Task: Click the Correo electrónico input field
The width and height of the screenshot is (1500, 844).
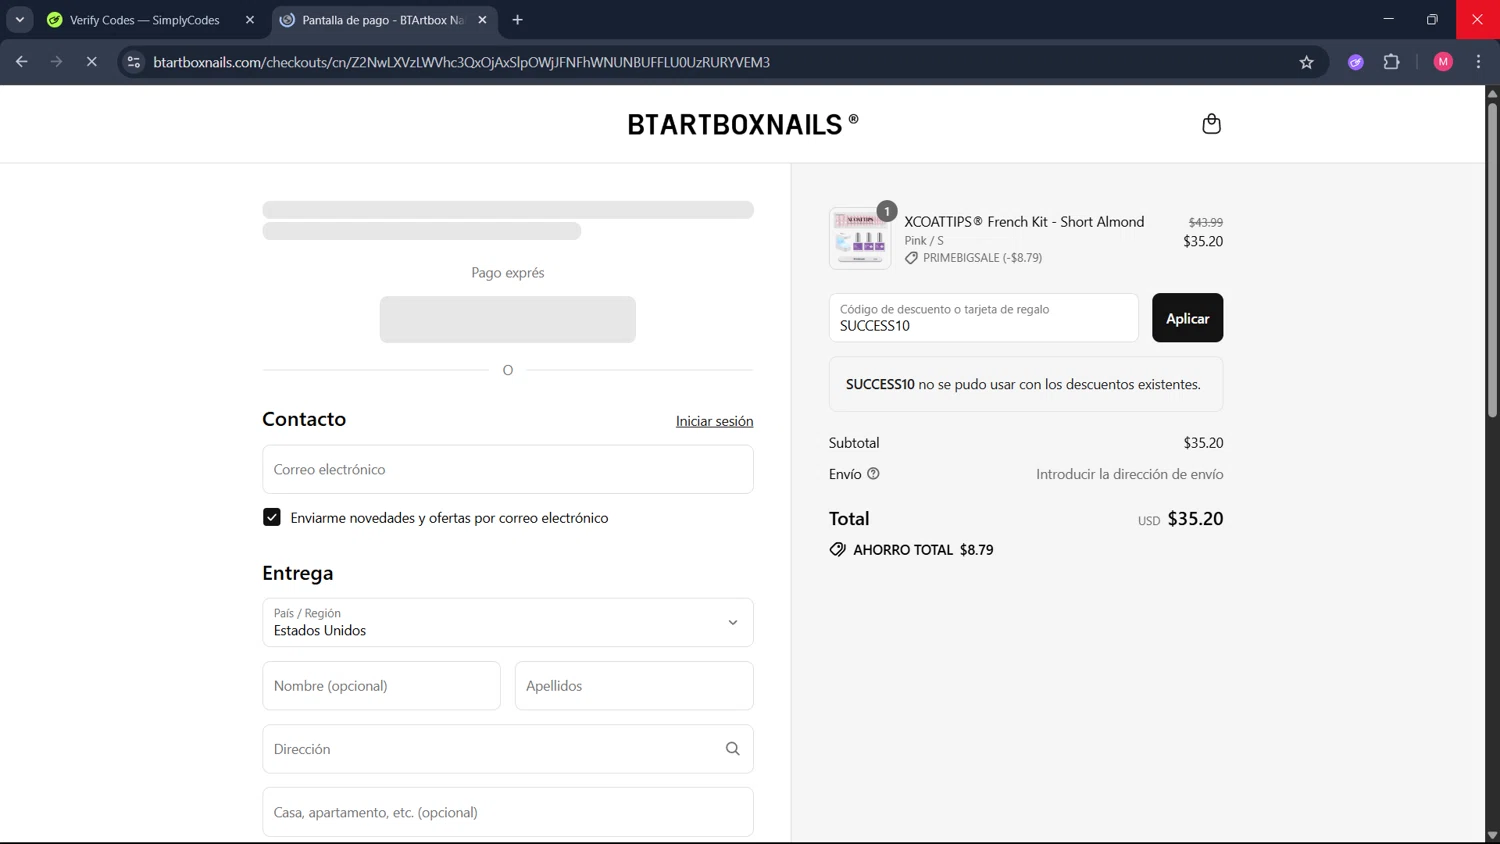Action: pyautogui.click(x=508, y=469)
